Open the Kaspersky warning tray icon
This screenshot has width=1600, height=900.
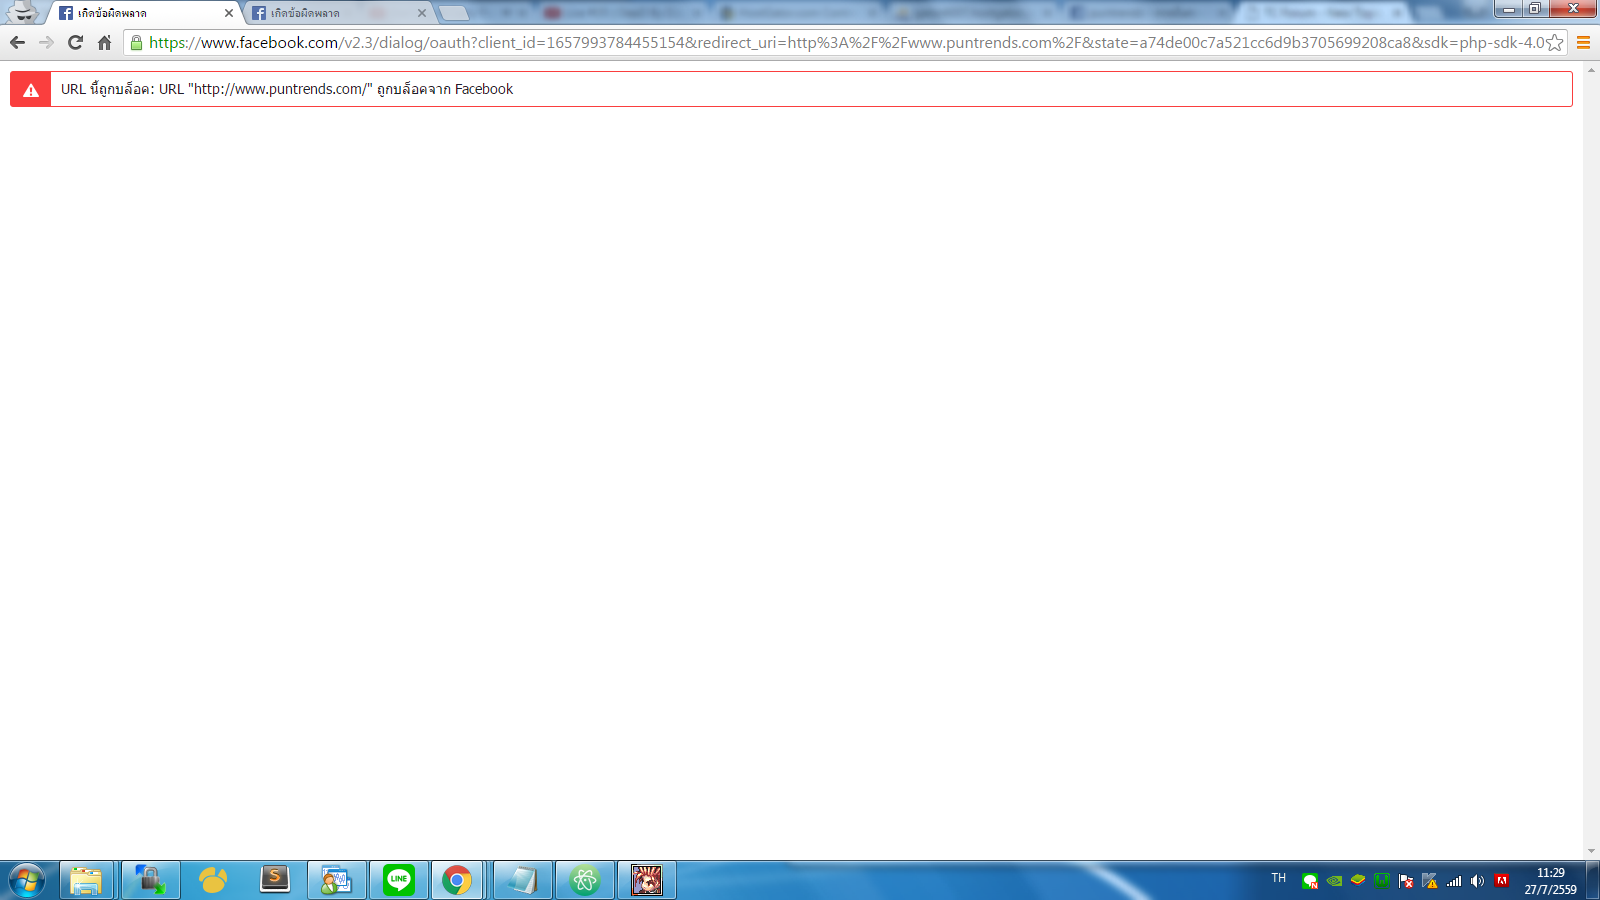click(x=1430, y=881)
